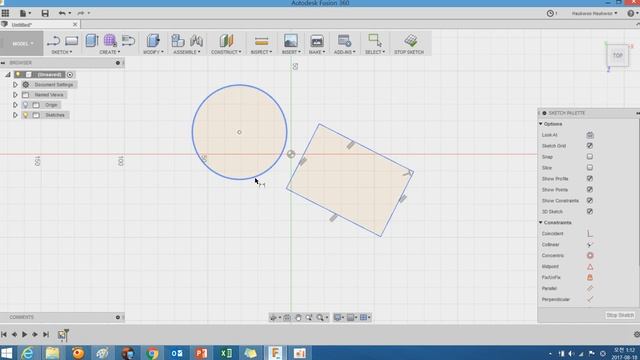Expand the Origin tree node

15,105
